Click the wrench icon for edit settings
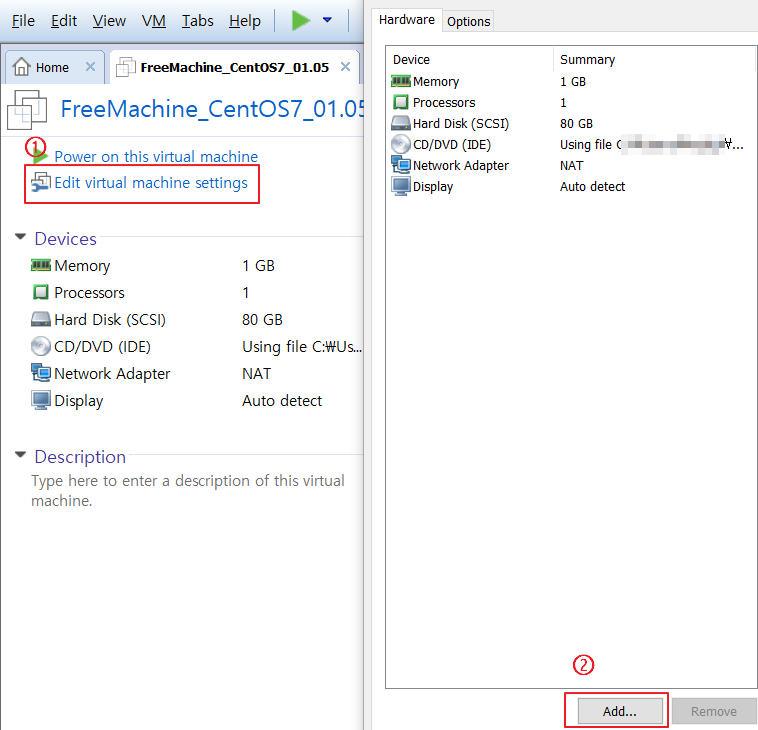This screenshot has height=730, width=758. (x=41, y=182)
